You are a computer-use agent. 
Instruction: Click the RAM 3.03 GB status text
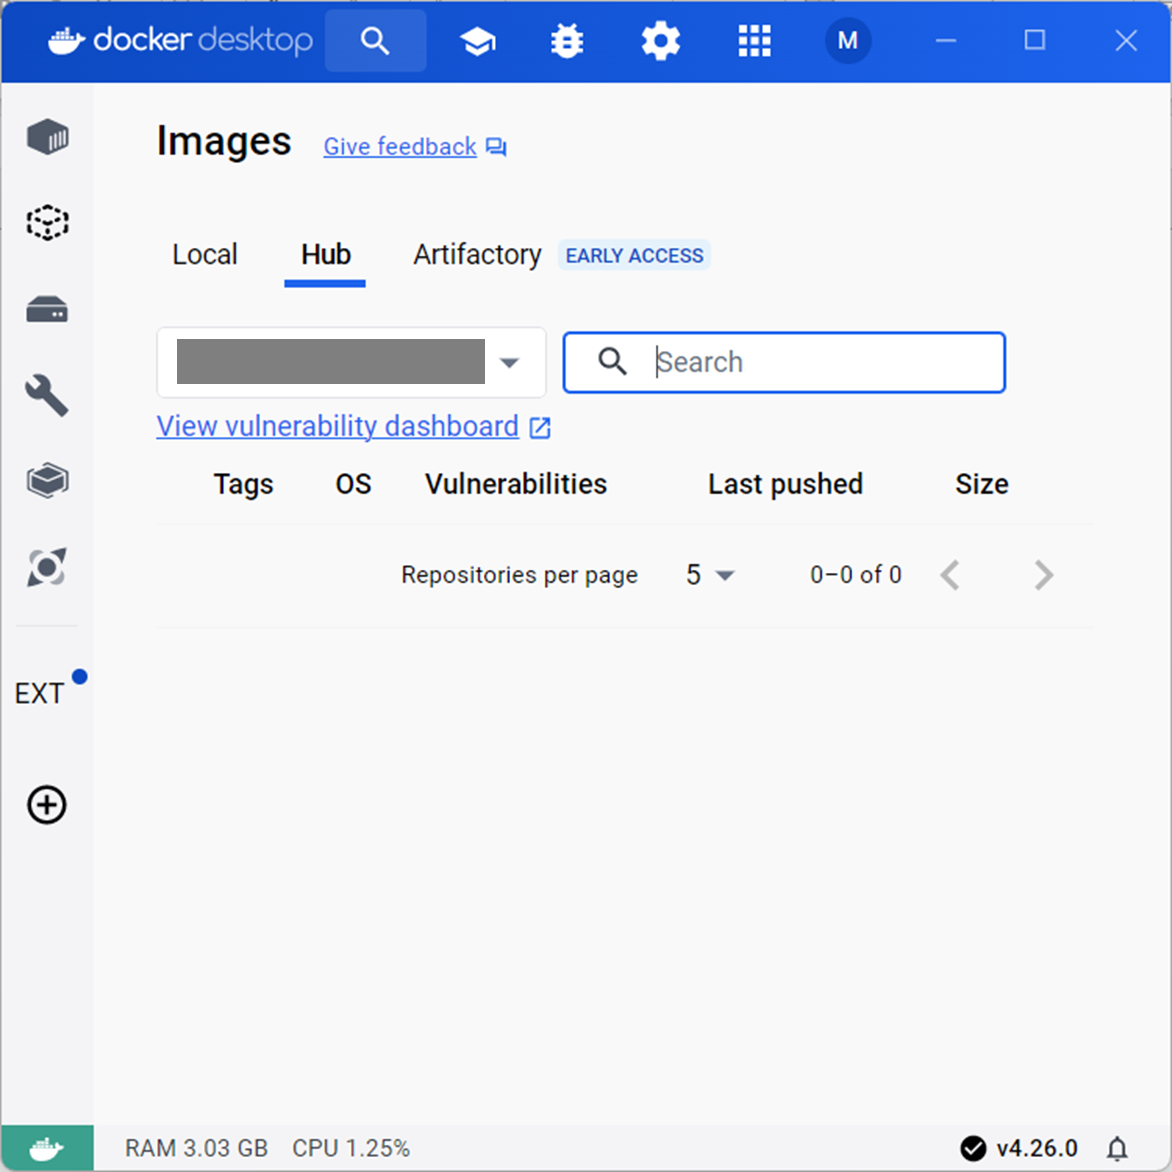click(x=197, y=1148)
